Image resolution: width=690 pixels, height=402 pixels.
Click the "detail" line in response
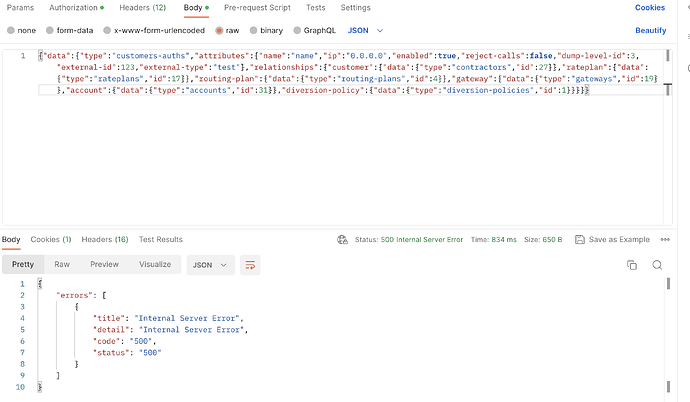[x=170, y=329]
